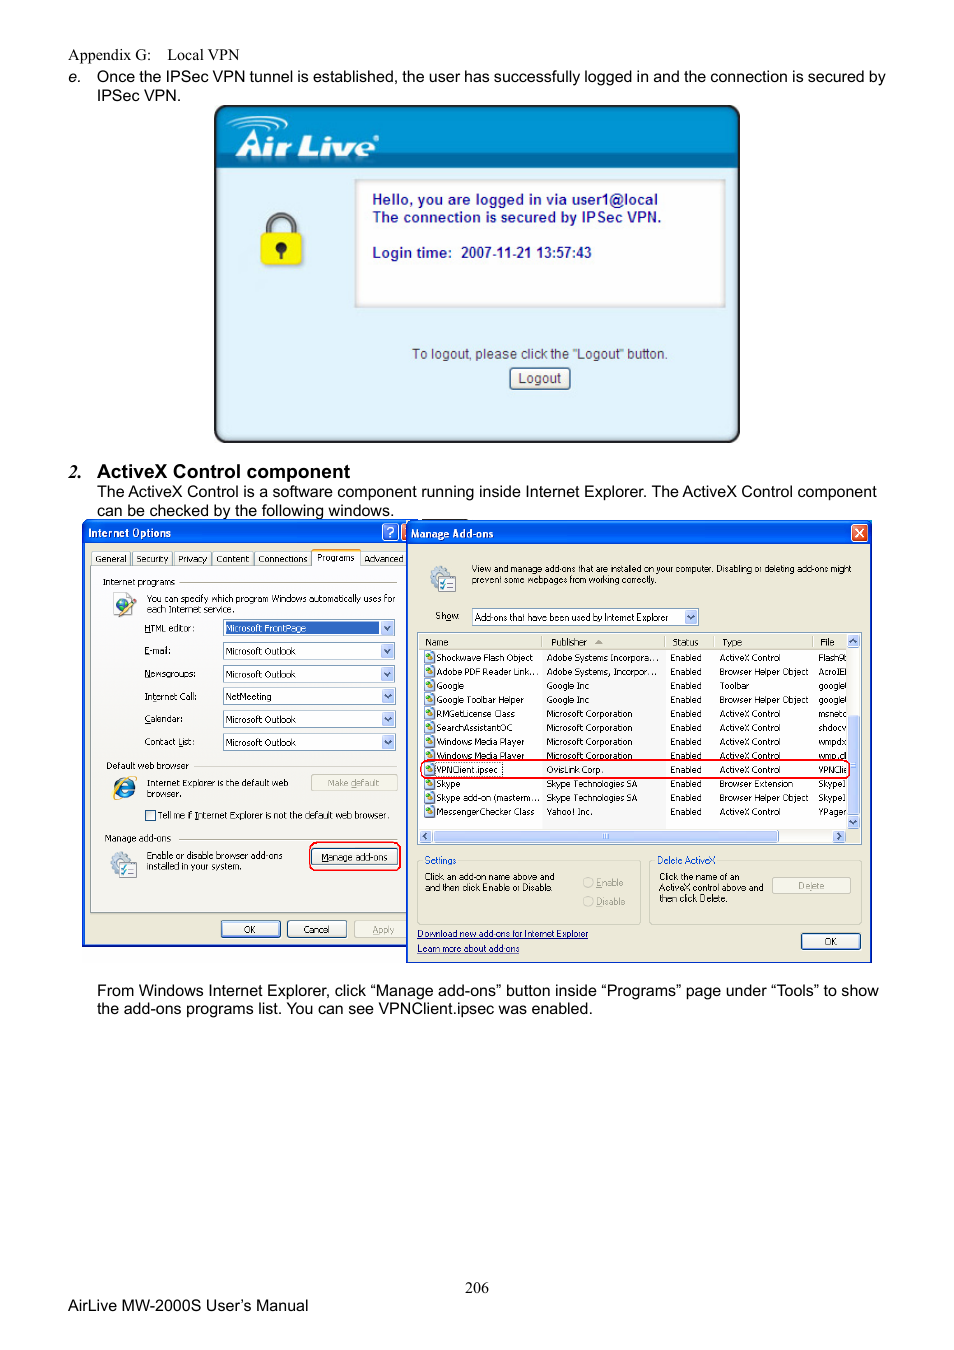Click the add-ons list scroll-down arrow
The height and width of the screenshot is (1350, 954).
853,822
